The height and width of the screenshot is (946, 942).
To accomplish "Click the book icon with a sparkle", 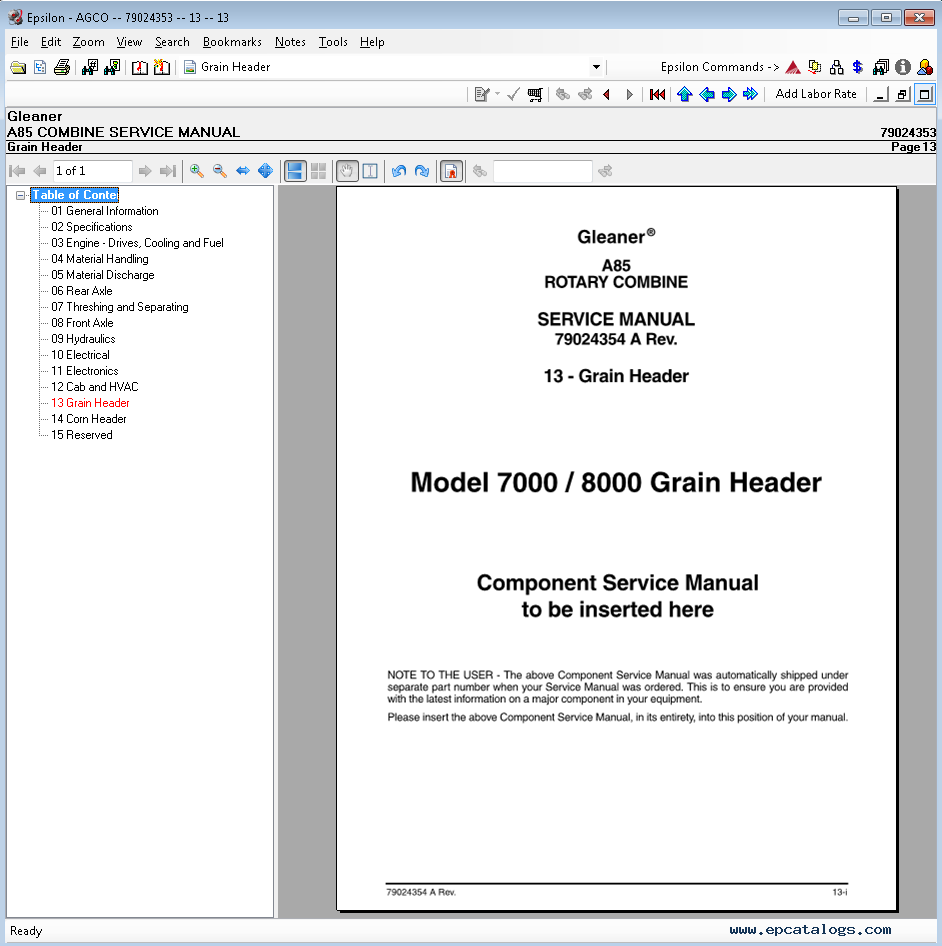I will (162, 67).
